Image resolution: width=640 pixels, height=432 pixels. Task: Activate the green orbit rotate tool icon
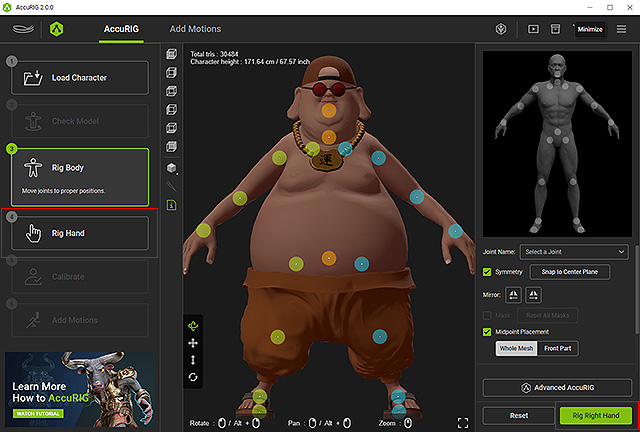(x=193, y=325)
